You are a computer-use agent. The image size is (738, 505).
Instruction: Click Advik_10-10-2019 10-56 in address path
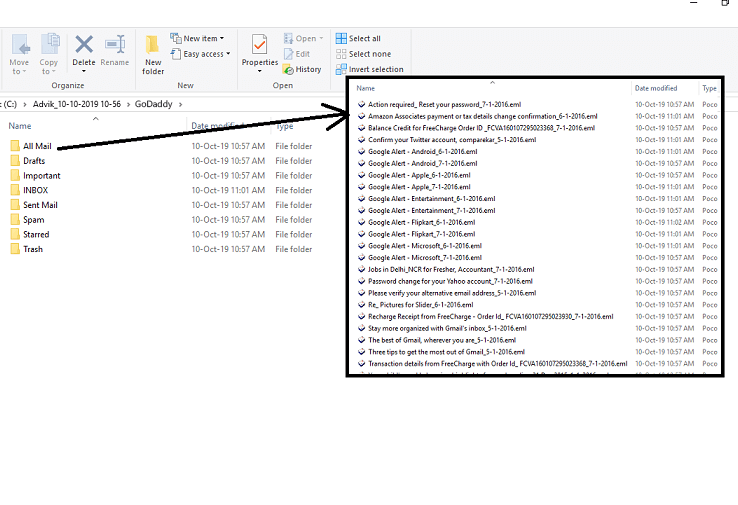[x=77, y=104]
